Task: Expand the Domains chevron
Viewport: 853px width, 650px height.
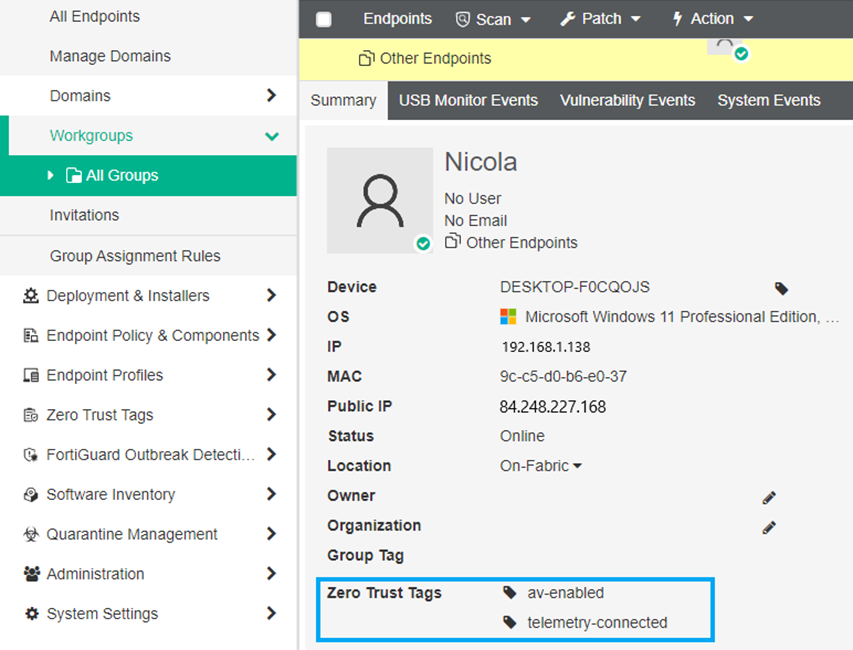Action: (271, 95)
